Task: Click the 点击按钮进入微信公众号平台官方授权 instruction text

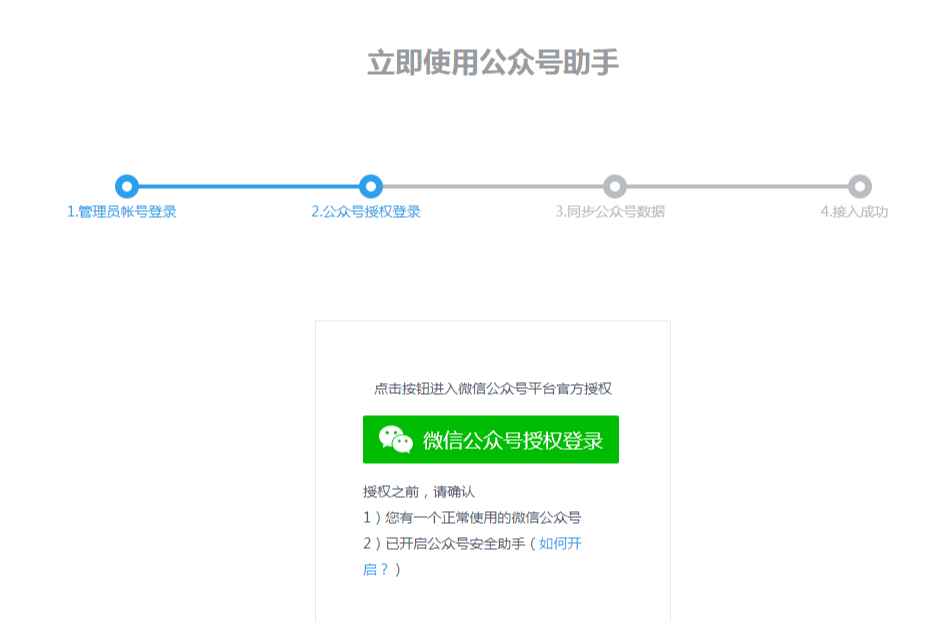Action: tap(492, 389)
